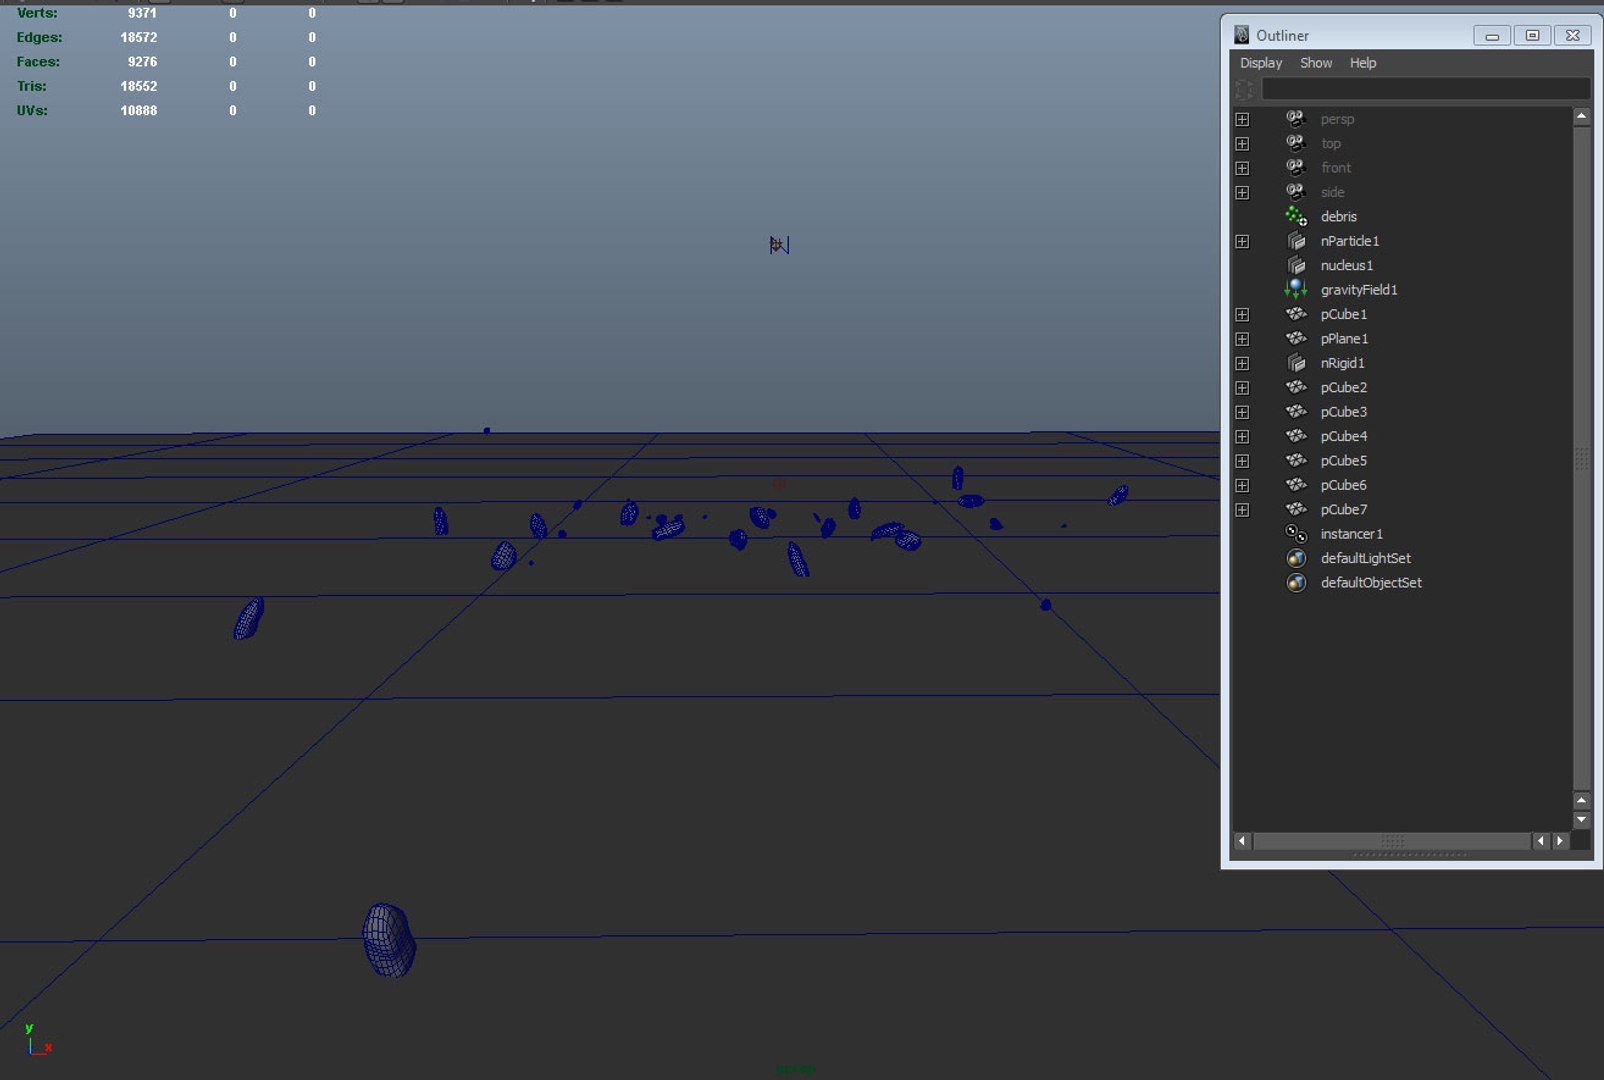This screenshot has width=1604, height=1080.
Task: Click the gravityField1 field icon
Action: (1296, 289)
